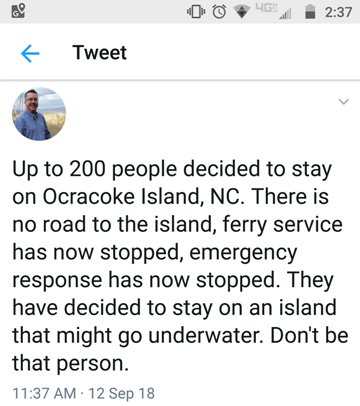The width and height of the screenshot is (360, 406).
Task: Select the "Ocracoke Island, NC" text
Action: [x=141, y=197]
